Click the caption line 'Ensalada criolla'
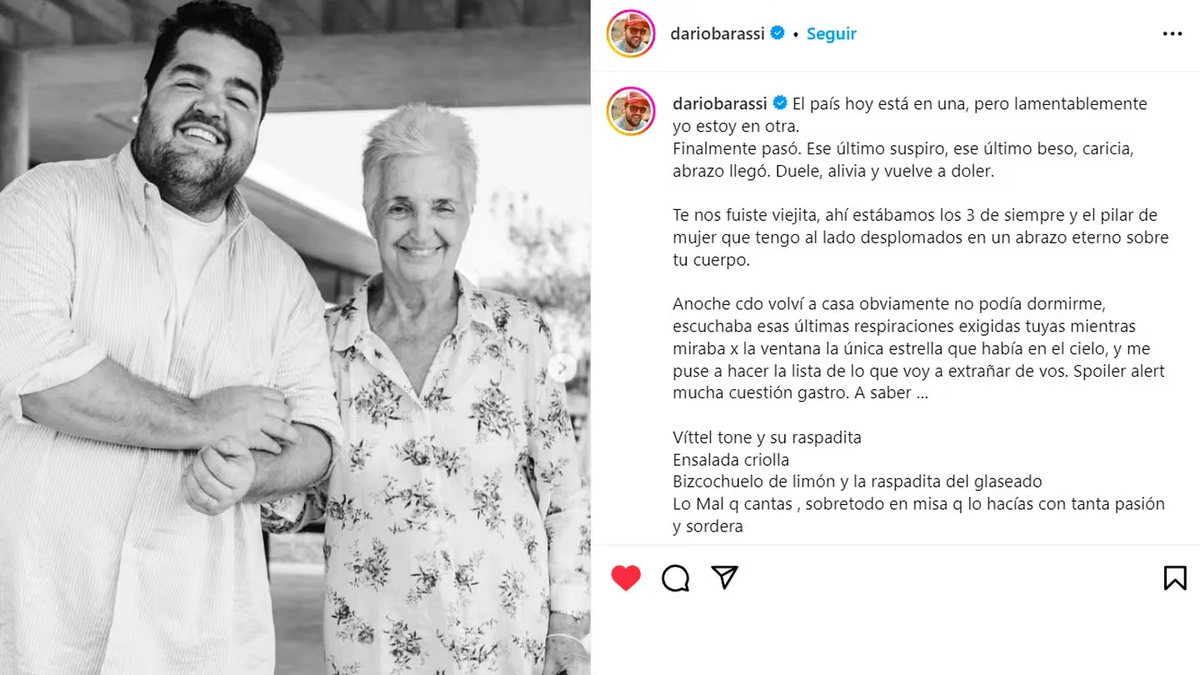Image resolution: width=1200 pixels, height=675 pixels. point(731,460)
